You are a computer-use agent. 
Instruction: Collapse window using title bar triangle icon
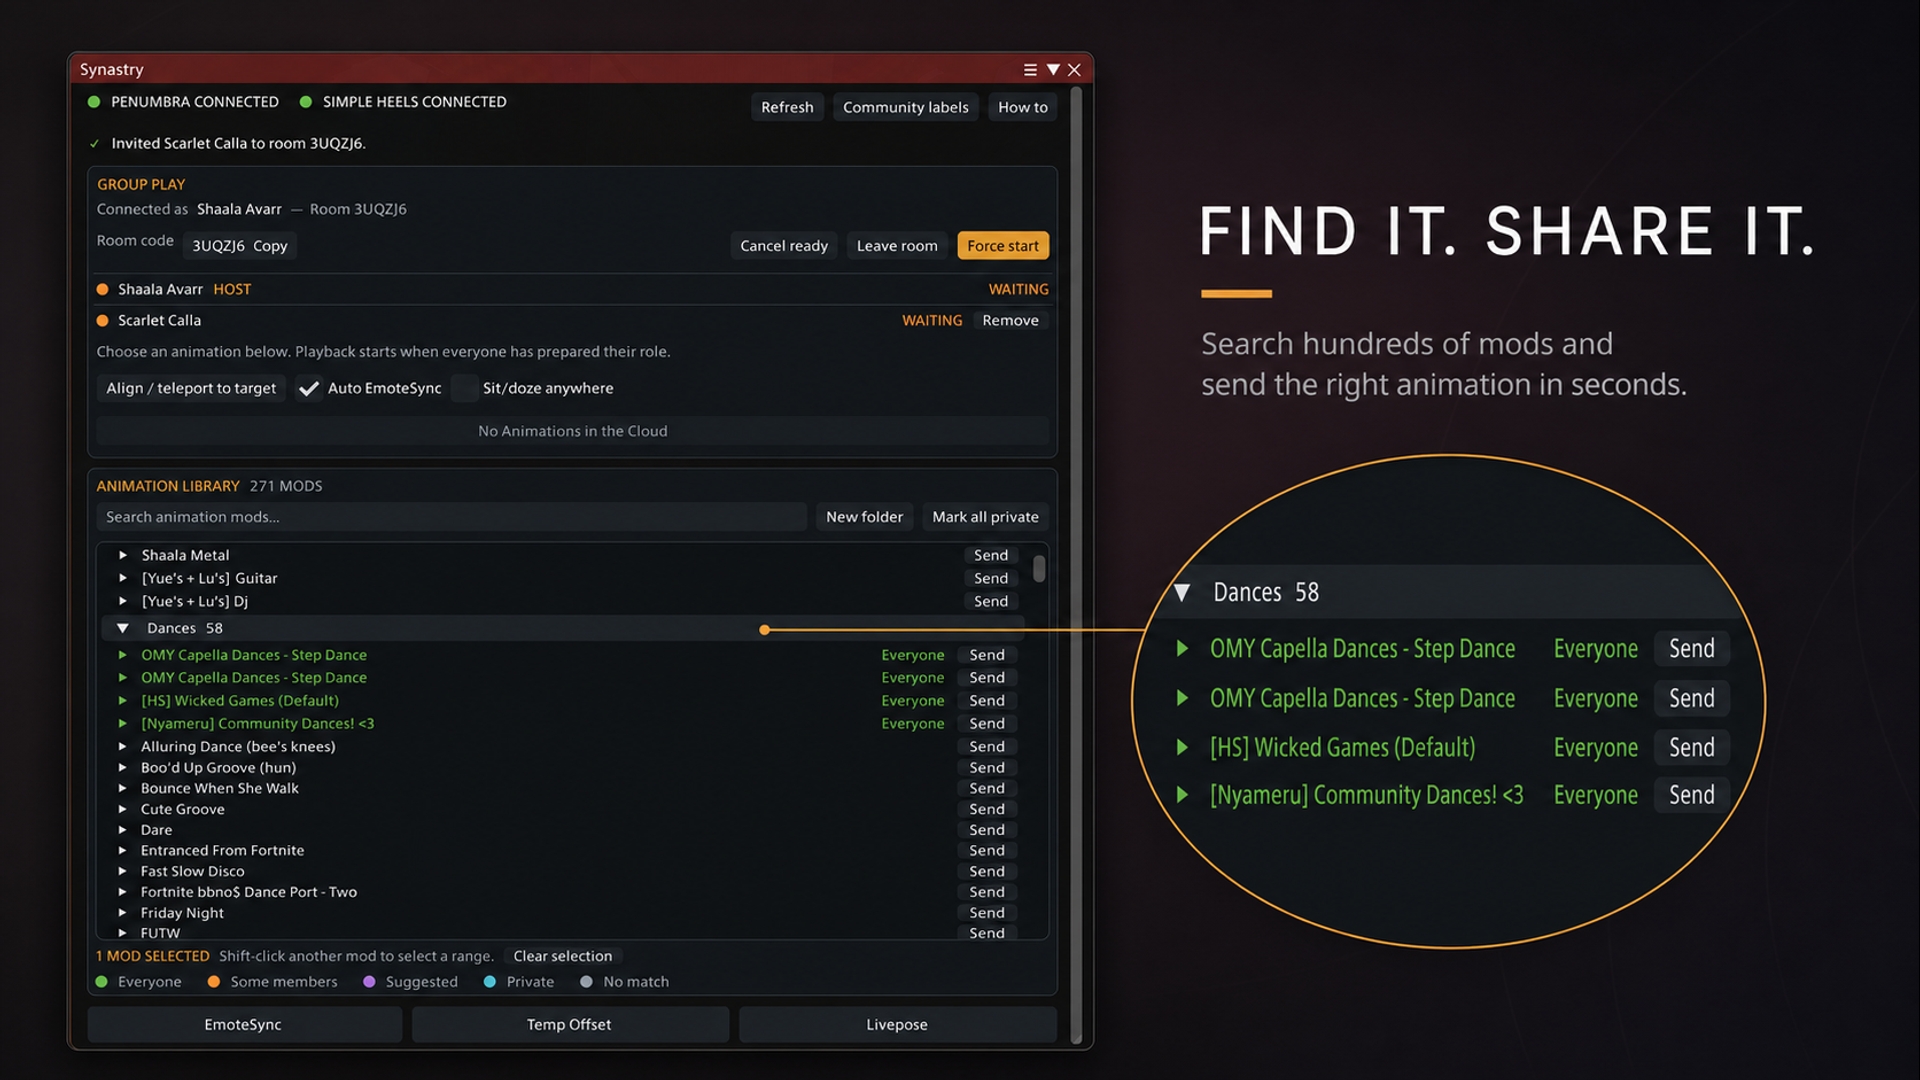click(x=1053, y=69)
